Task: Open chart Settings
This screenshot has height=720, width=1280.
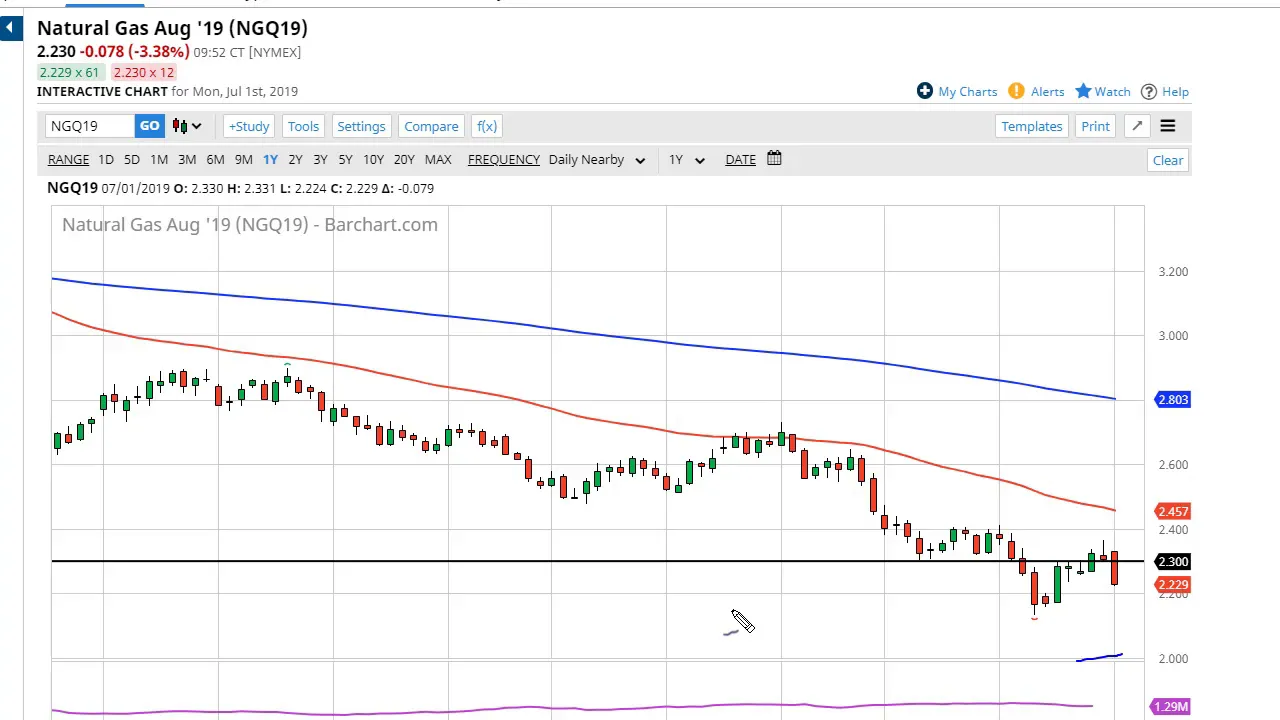Action: click(x=361, y=126)
